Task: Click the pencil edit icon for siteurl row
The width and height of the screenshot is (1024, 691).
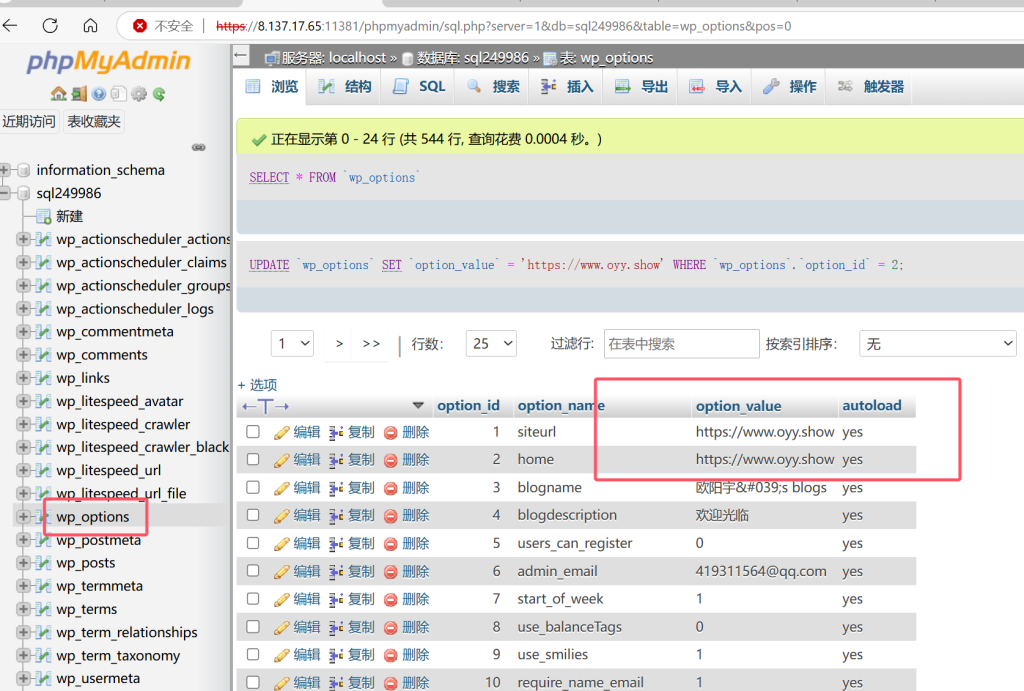Action: click(x=281, y=432)
